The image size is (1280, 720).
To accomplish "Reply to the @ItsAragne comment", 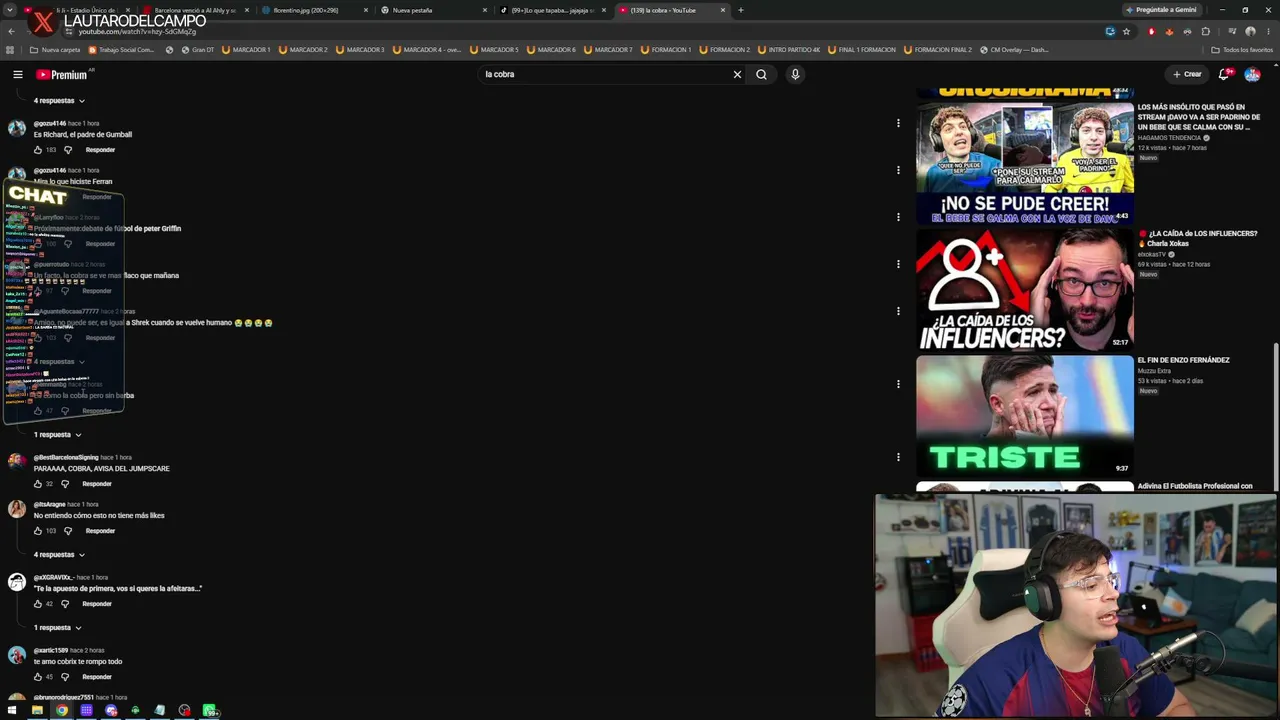I will (100, 531).
